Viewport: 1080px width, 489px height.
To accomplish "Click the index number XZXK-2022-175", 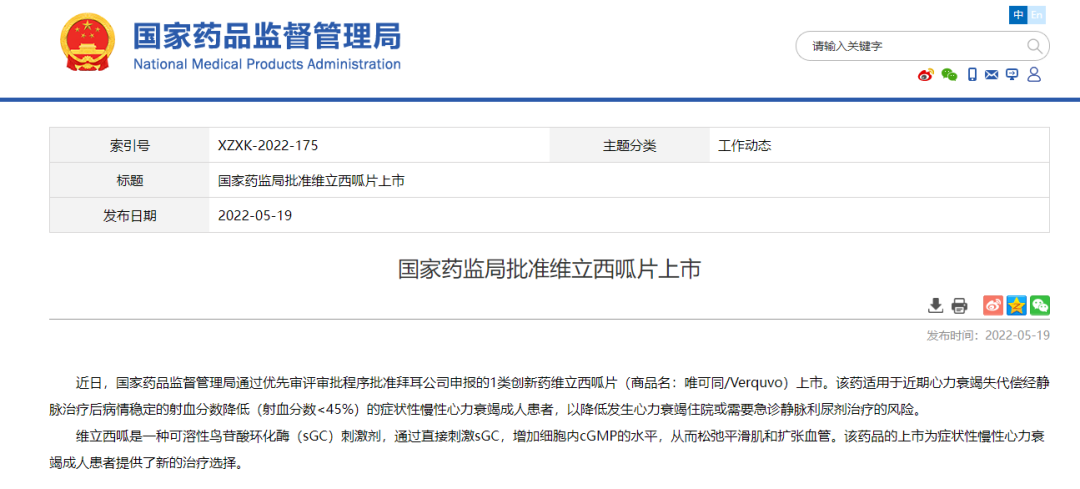I will tap(268, 145).
